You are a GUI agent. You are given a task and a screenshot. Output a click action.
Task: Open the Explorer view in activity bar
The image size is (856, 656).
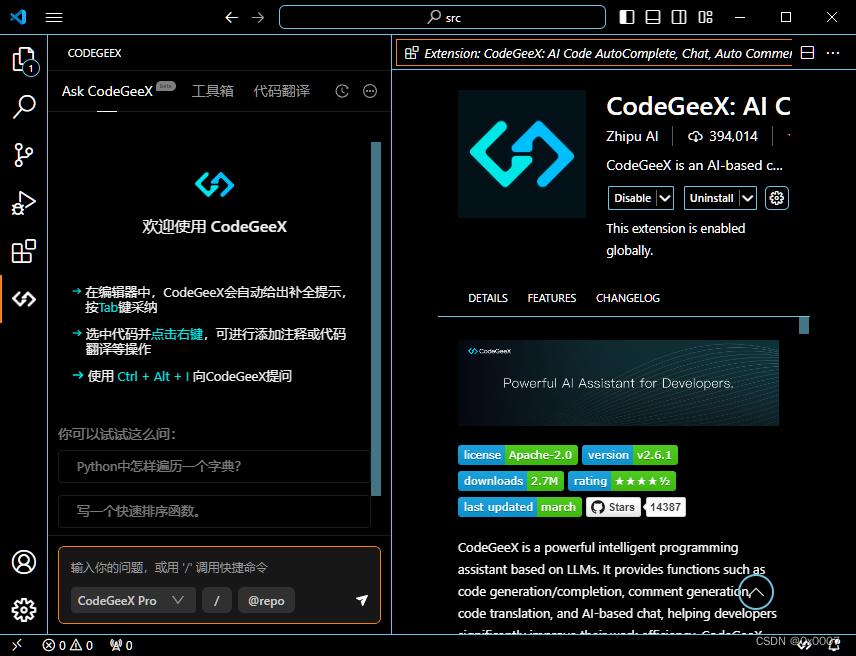pos(24,59)
